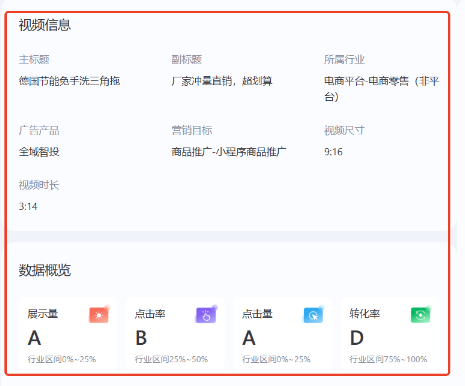Image resolution: width=465 pixels, height=386 pixels.
Task: Click the 点击率 card title
Action: 150,314
